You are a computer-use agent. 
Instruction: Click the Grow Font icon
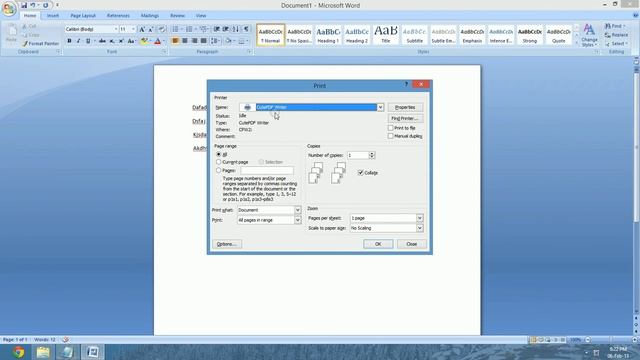coord(142,29)
